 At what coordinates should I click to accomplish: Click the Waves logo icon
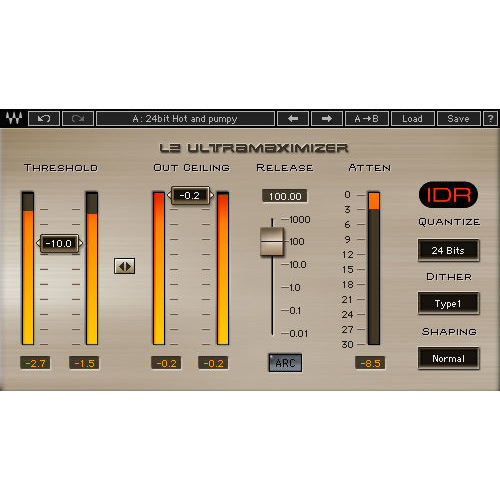click(14, 118)
